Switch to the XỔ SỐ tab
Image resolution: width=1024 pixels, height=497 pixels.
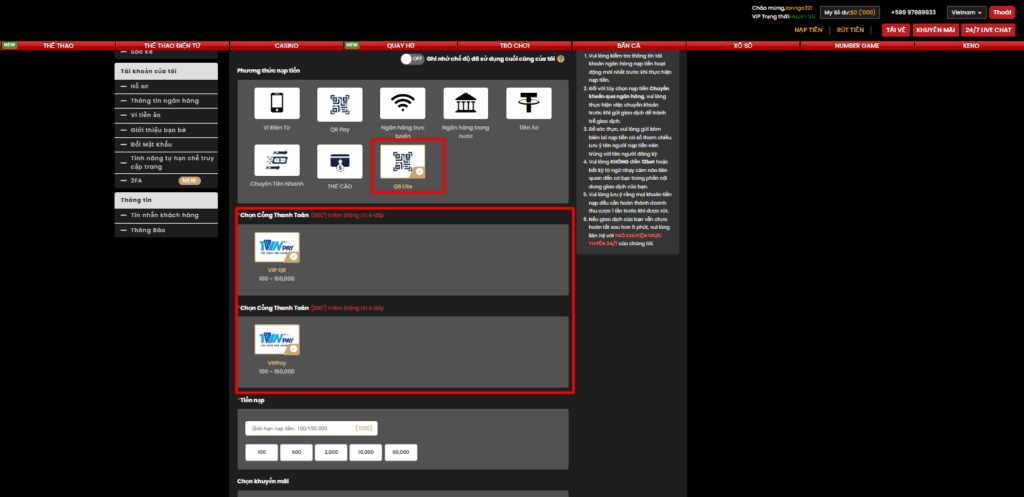[743, 46]
